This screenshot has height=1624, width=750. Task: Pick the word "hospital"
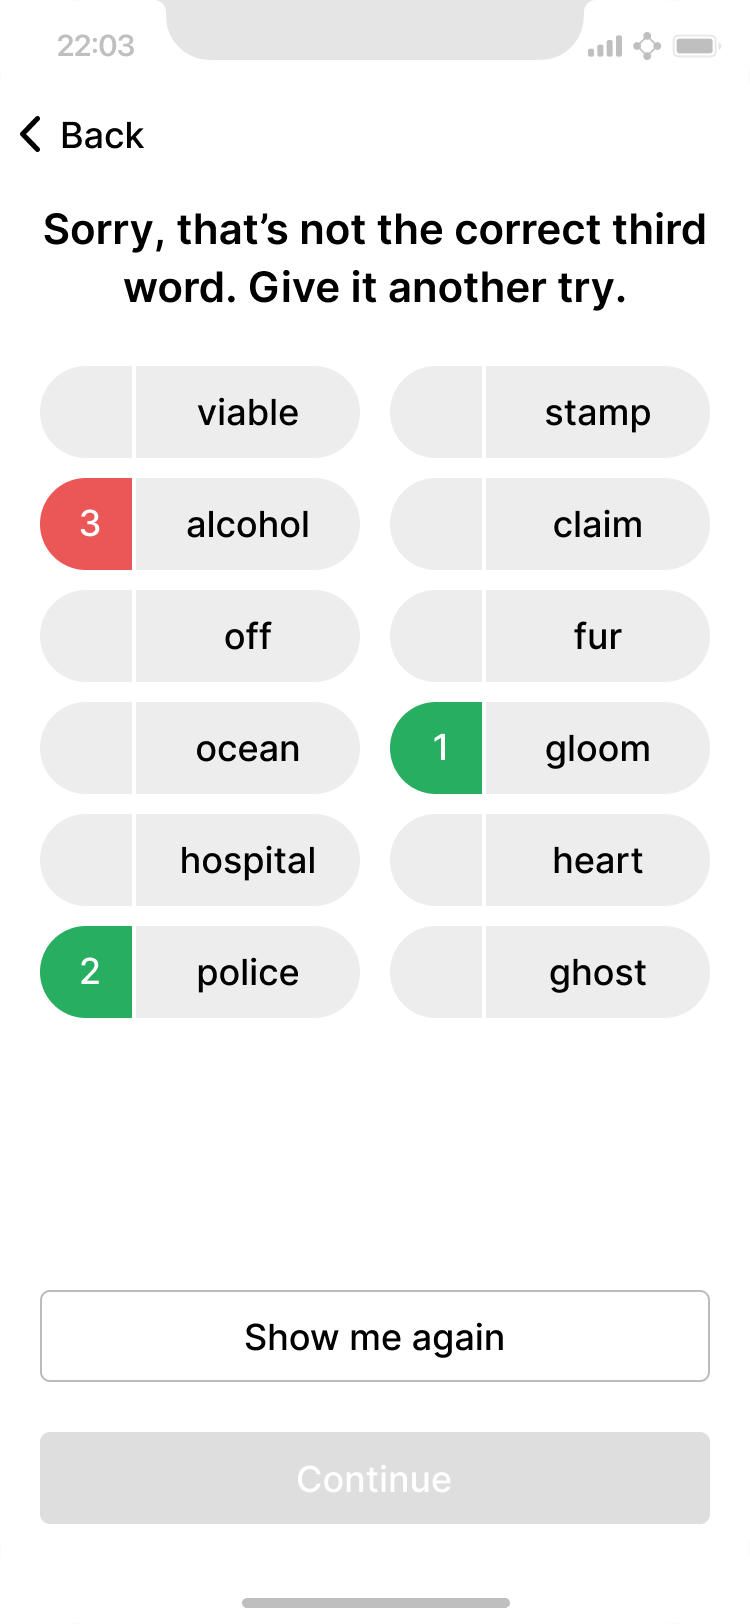point(247,860)
